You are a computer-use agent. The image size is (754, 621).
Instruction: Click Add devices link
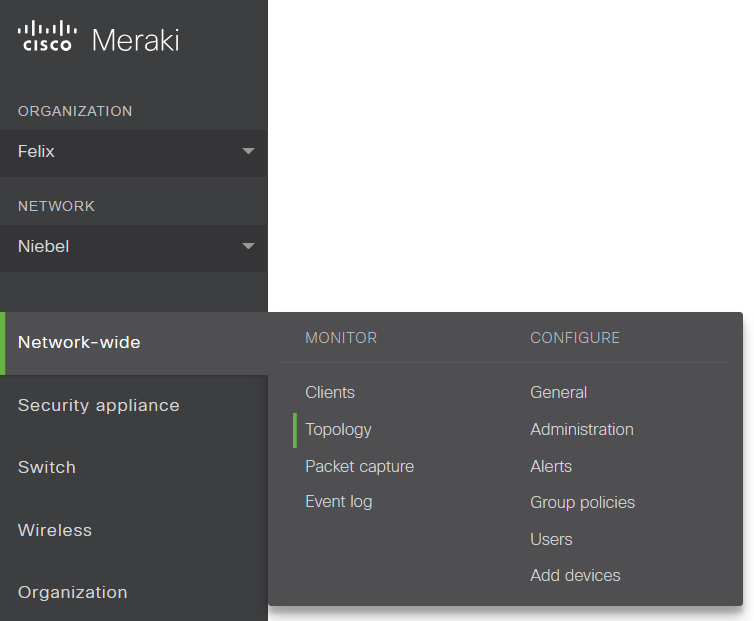pyautogui.click(x=575, y=576)
